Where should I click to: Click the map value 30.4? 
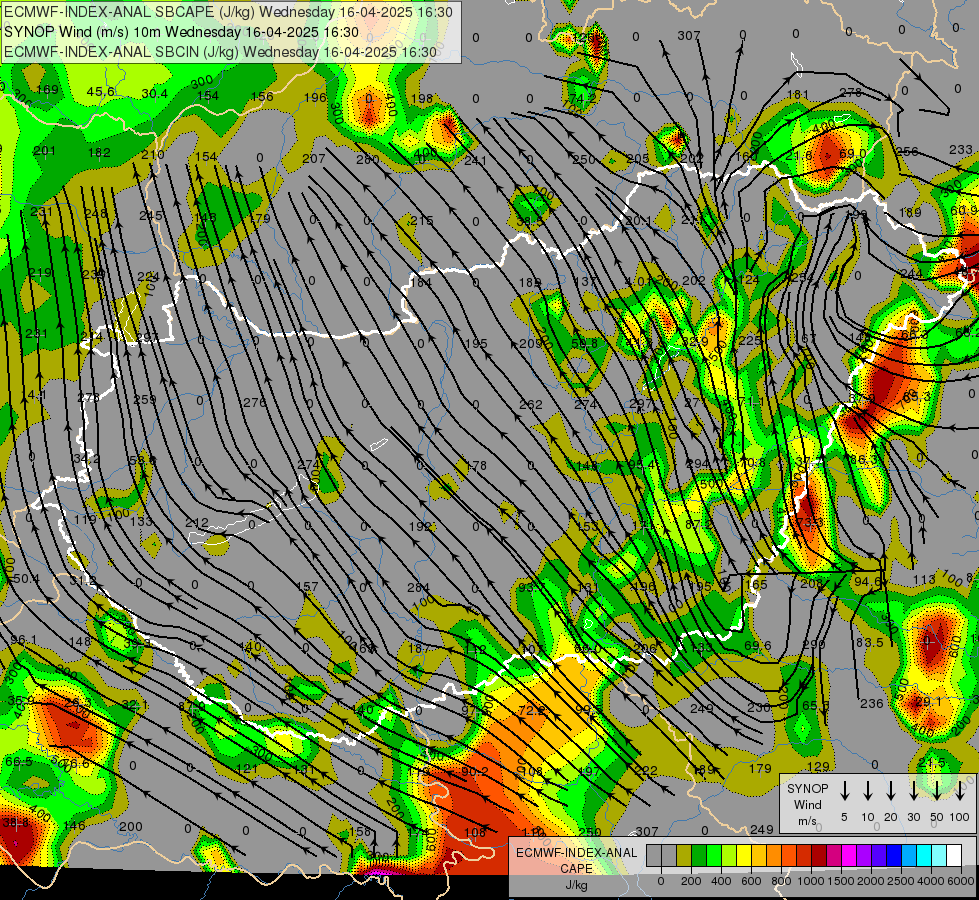tap(154, 94)
